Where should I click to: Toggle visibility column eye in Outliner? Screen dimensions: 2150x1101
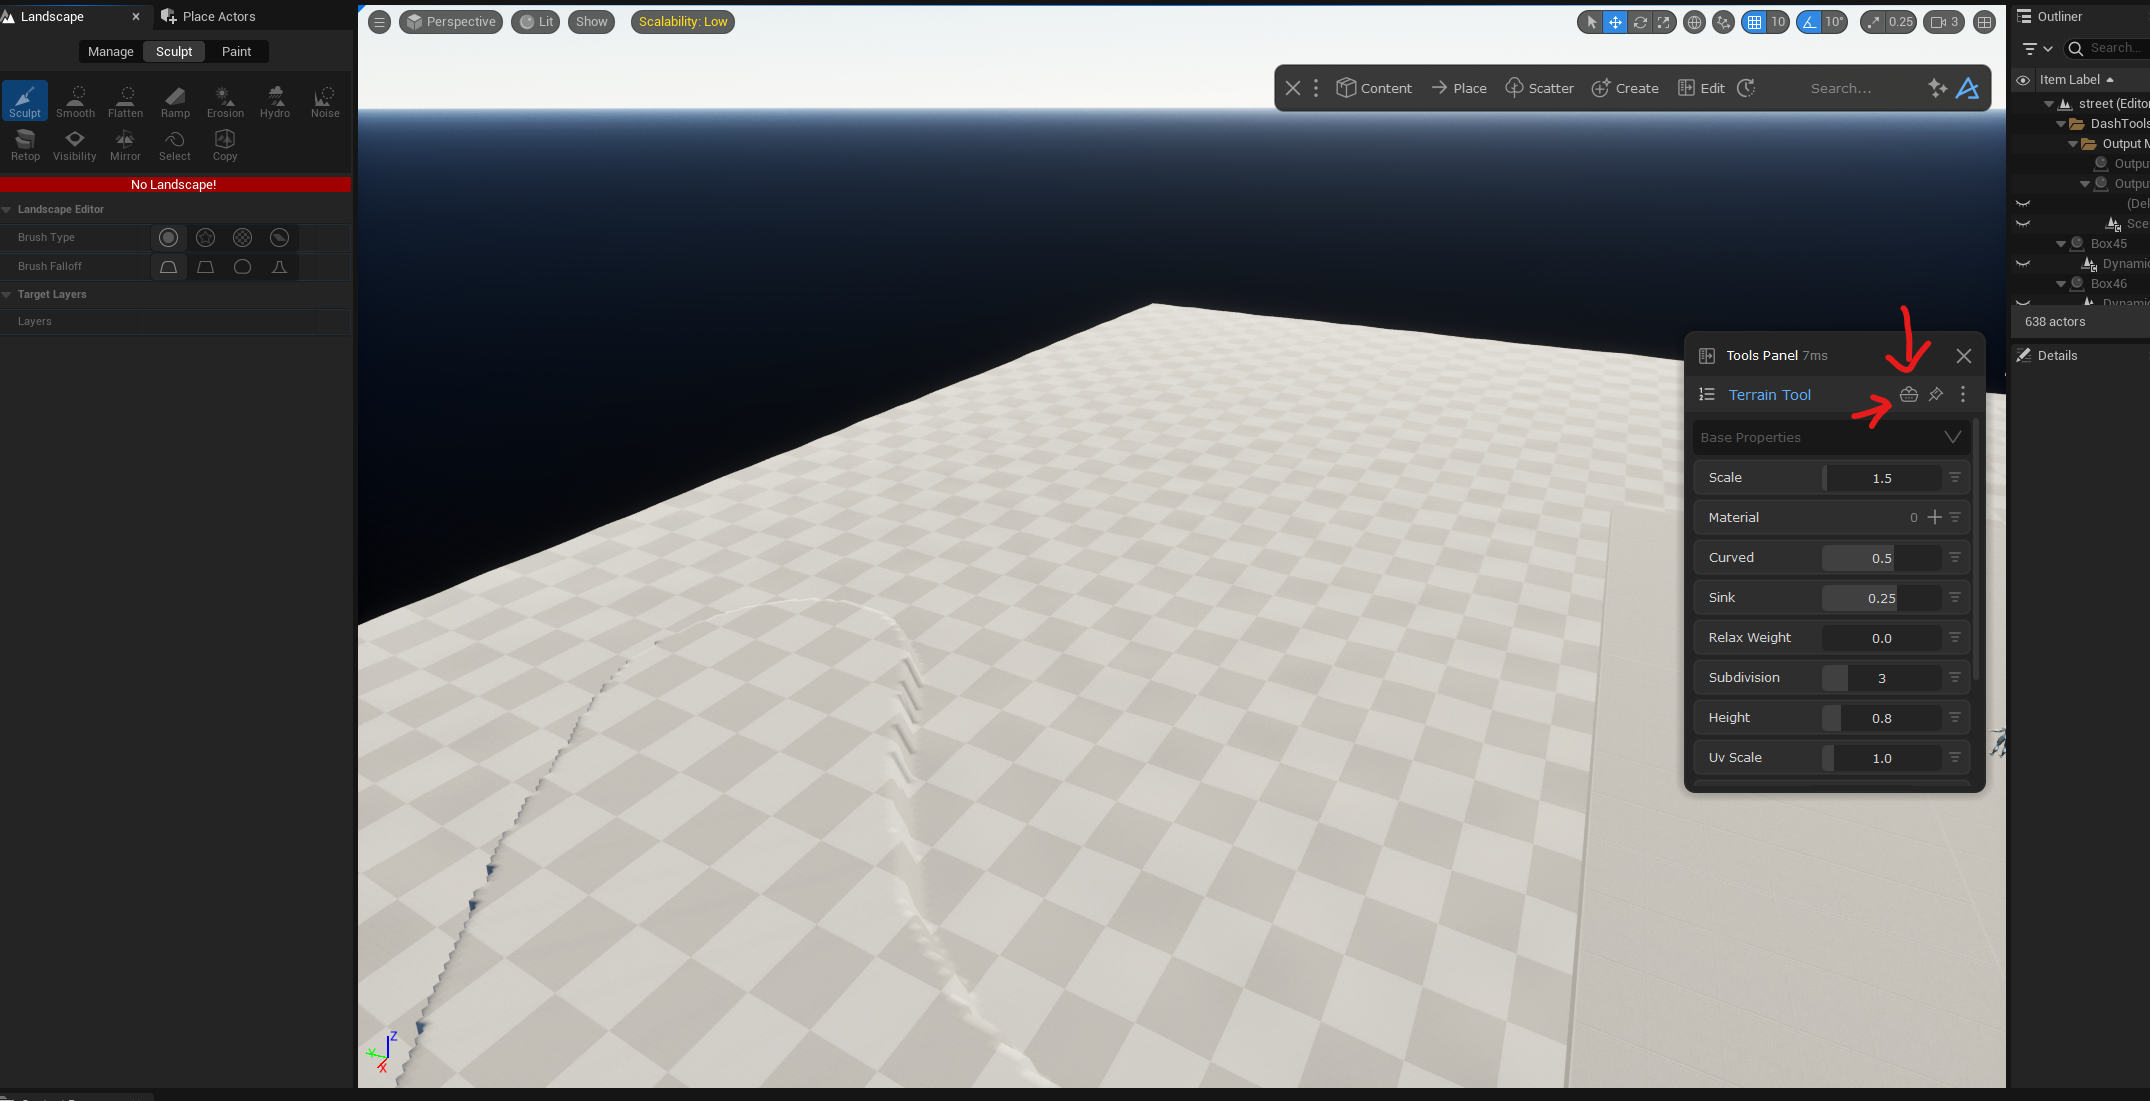click(x=2023, y=80)
